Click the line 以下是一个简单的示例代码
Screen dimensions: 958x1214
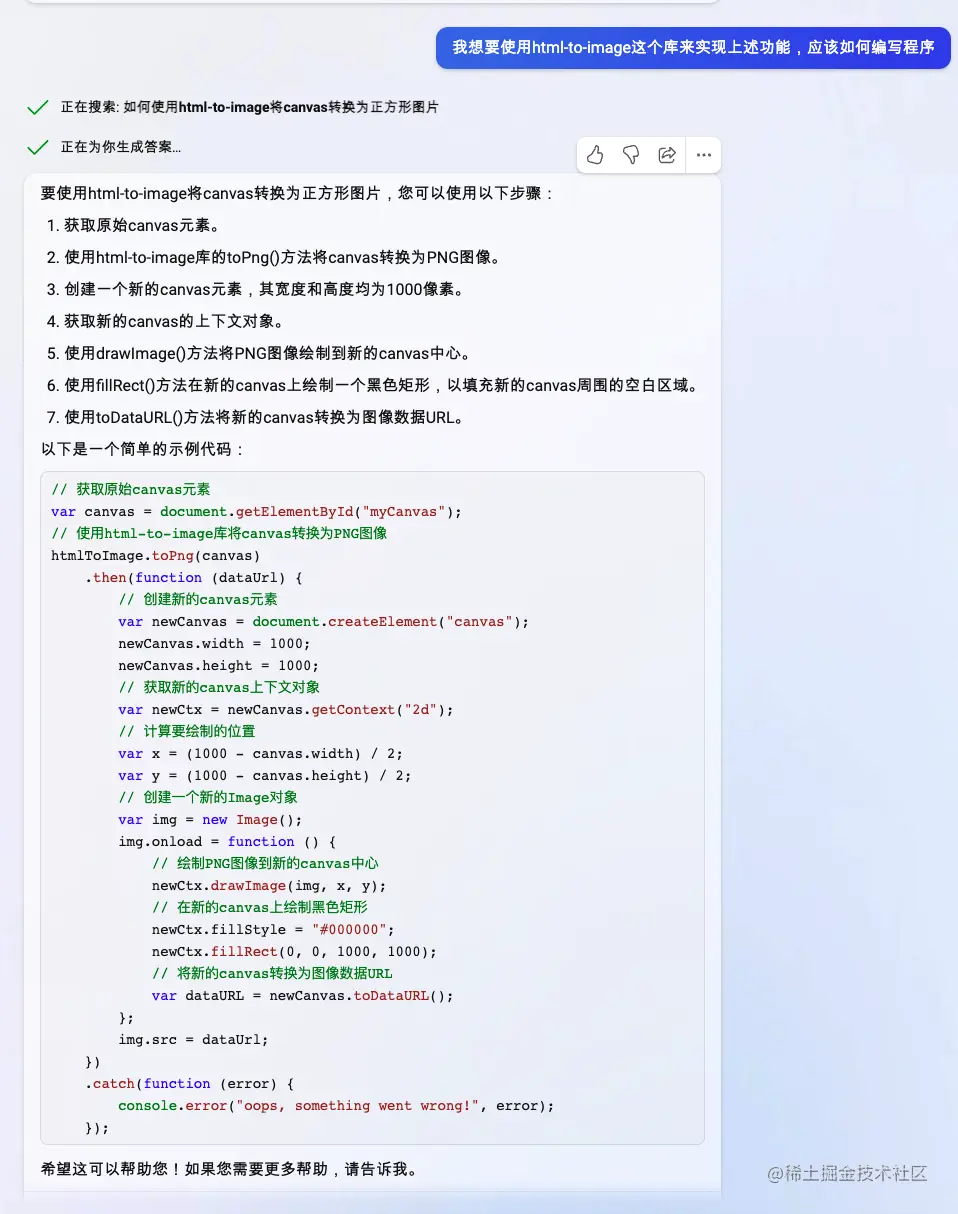pyautogui.click(x=143, y=449)
